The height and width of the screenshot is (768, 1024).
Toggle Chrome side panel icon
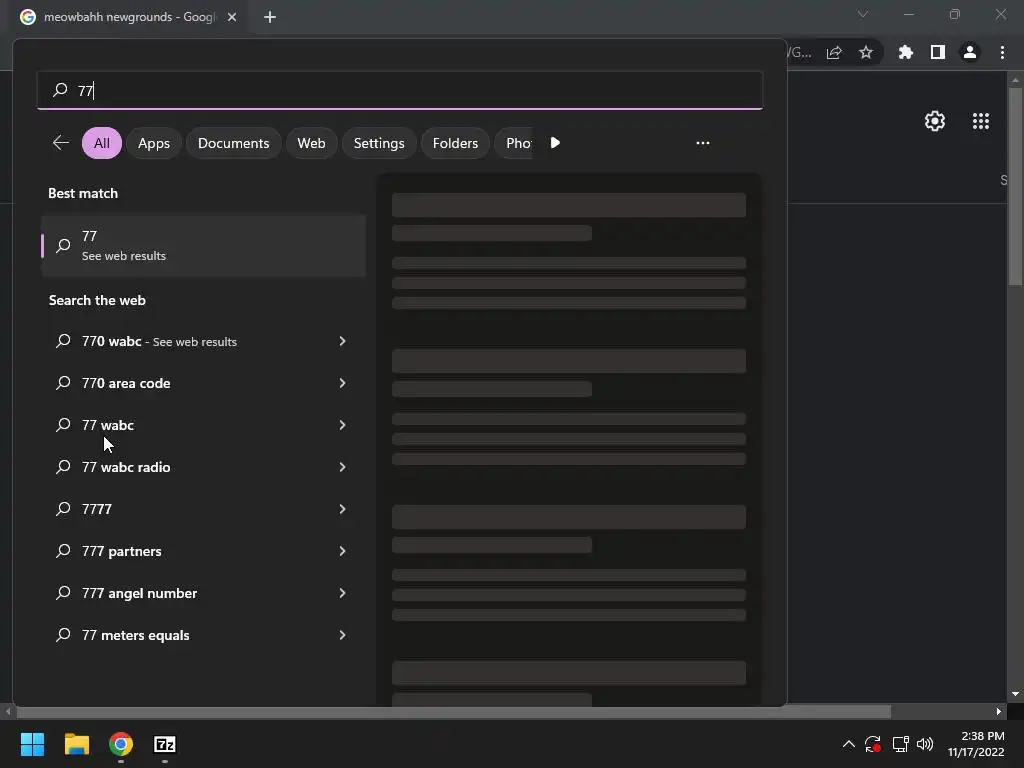tap(937, 52)
